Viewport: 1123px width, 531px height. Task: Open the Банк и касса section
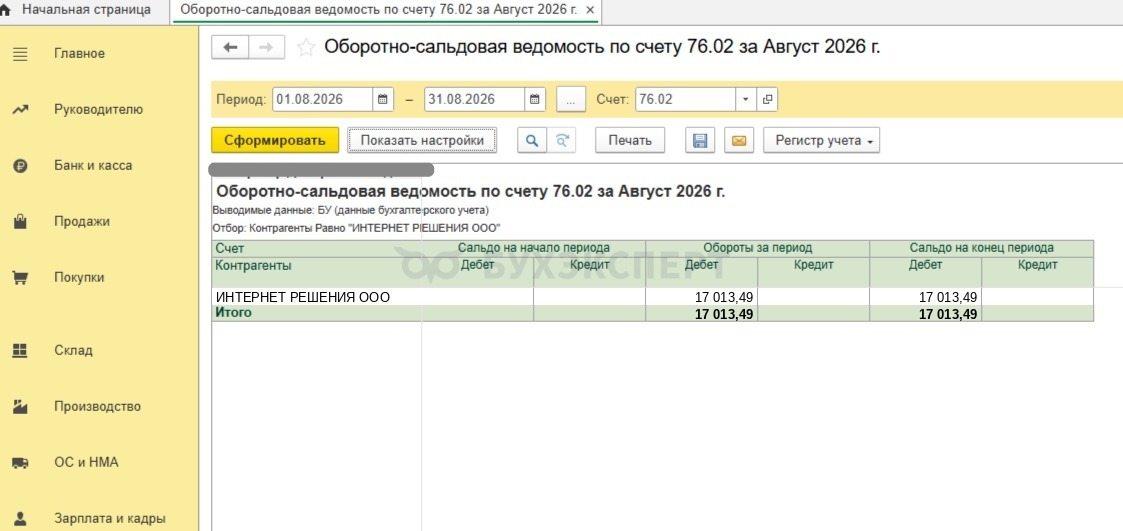93,166
